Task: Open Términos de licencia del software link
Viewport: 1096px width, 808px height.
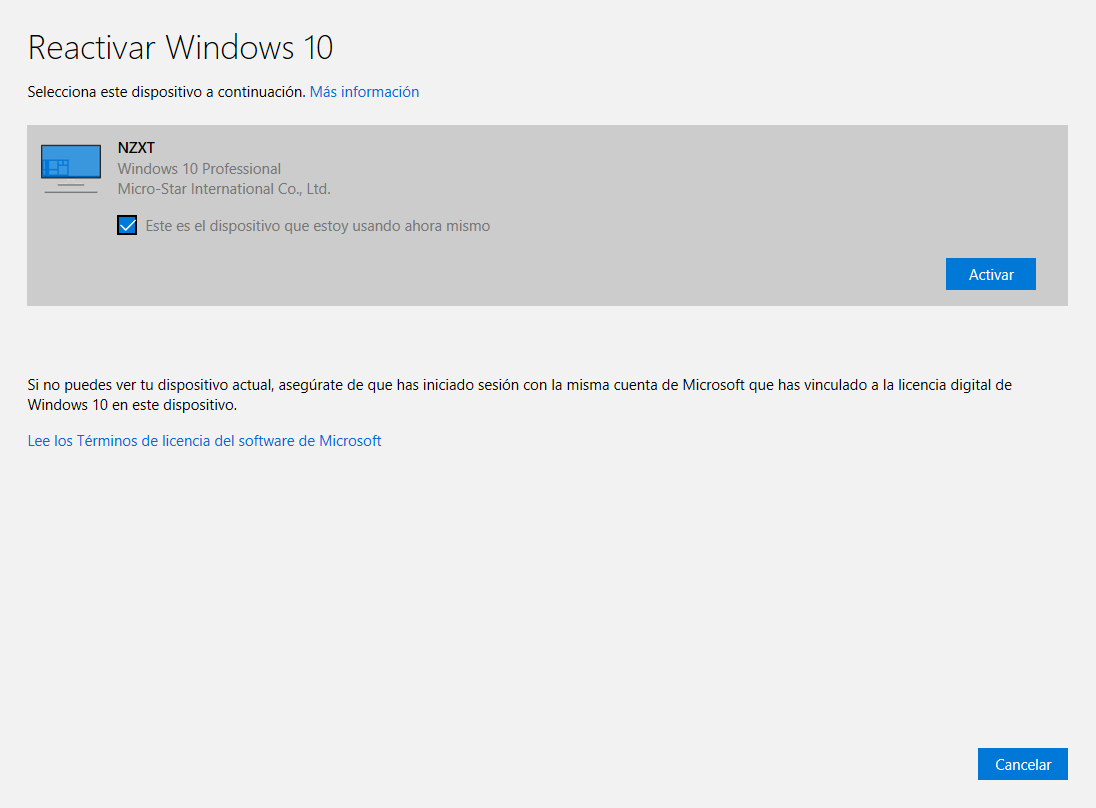Action: coord(204,440)
